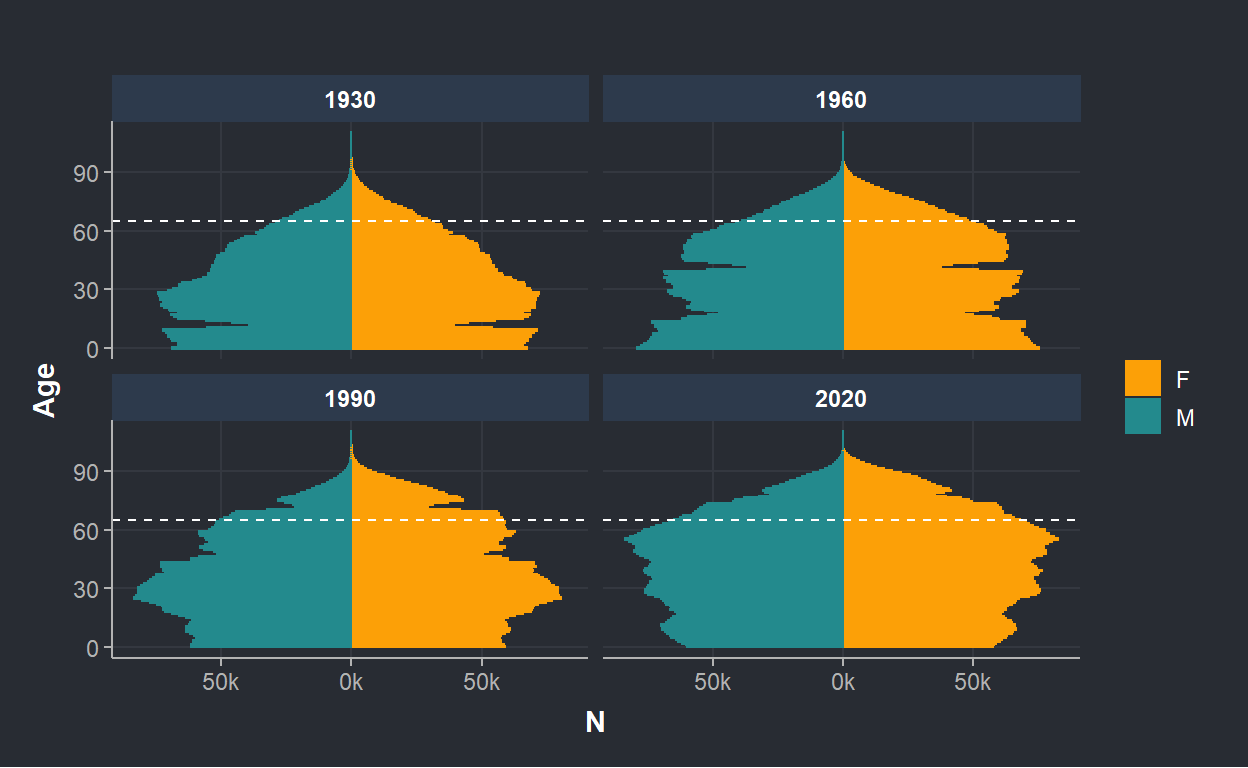The image size is (1248, 768).
Task: Click the Age axis title
Action: click(x=44, y=390)
